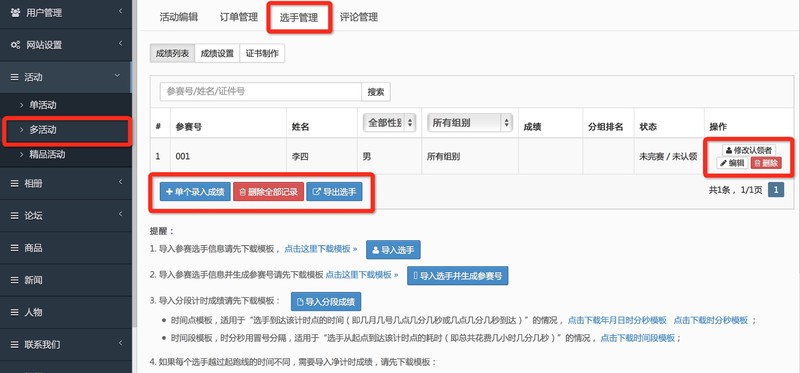Open the 新闻 sidebar menu
This screenshot has width=800, height=373.
(65, 280)
